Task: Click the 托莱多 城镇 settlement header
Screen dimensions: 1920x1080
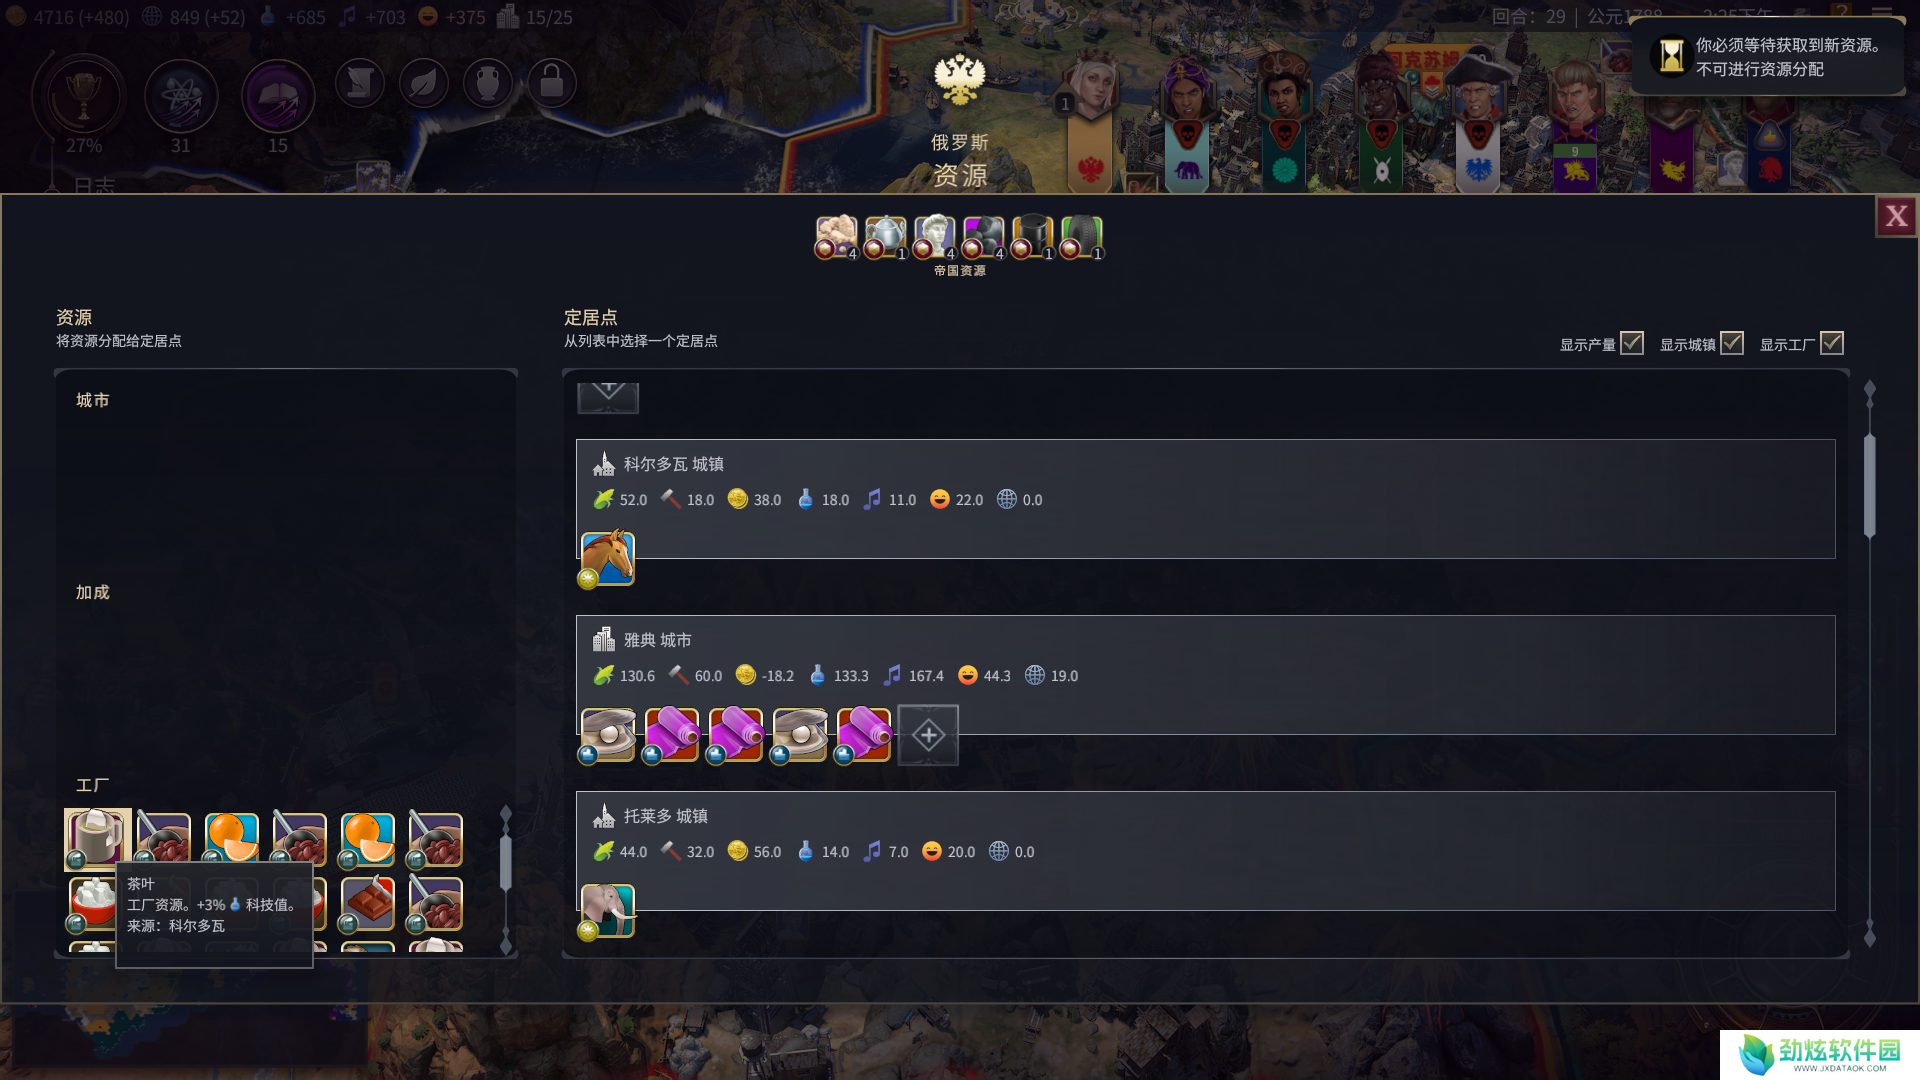Action: point(665,816)
